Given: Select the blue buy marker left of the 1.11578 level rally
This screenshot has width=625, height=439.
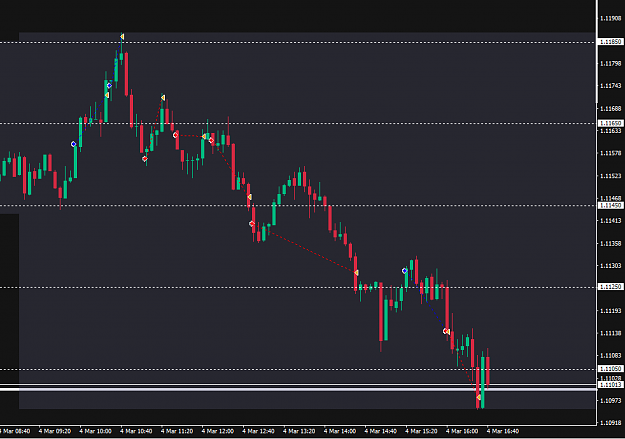Looking at the screenshot, I should 73,144.
